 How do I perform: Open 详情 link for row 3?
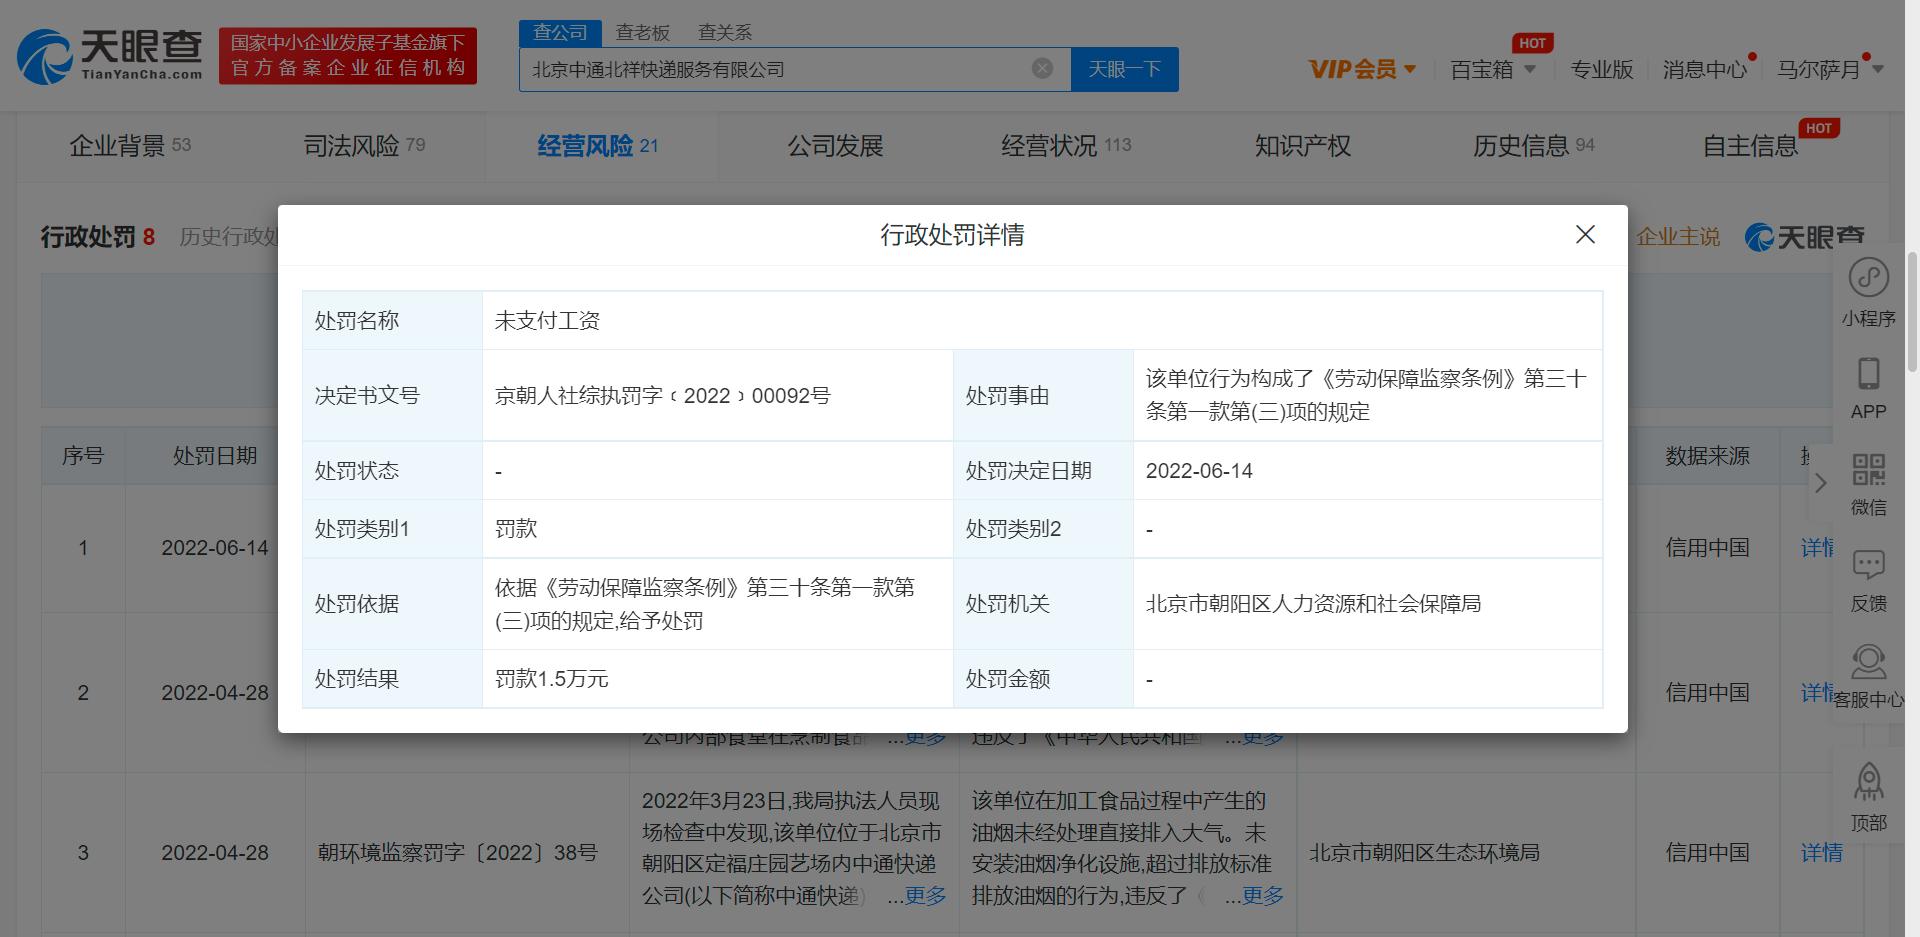pos(1821,852)
